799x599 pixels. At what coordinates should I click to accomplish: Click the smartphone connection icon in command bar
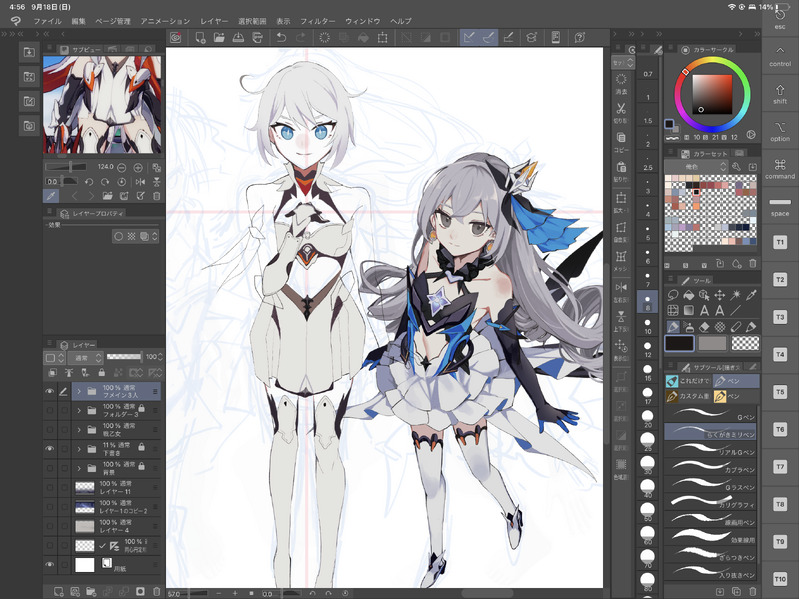[x=555, y=37]
